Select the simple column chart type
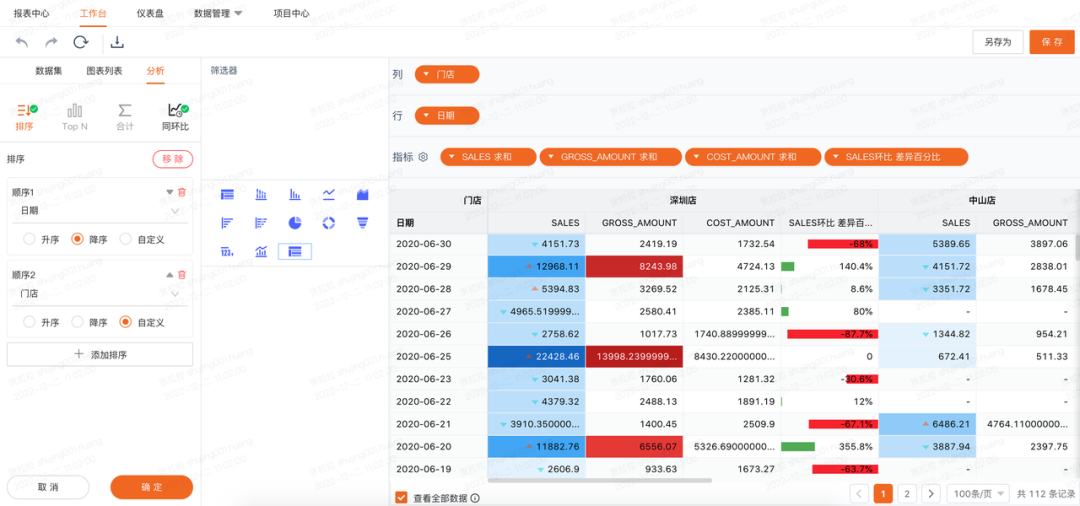Screen dimensions: 1080x506 [295, 195]
